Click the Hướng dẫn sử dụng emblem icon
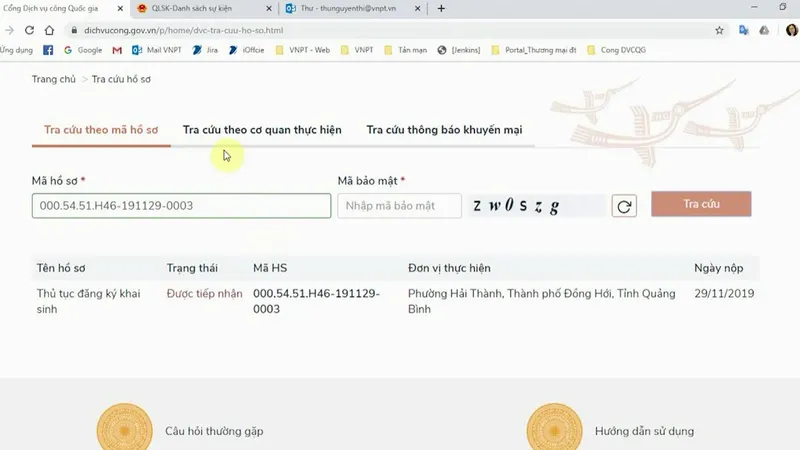 coord(555,429)
